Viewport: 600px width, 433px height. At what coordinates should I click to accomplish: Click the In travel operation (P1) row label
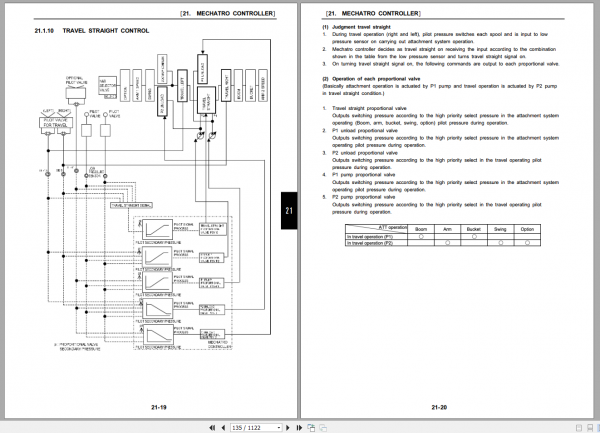pyautogui.click(x=370, y=237)
